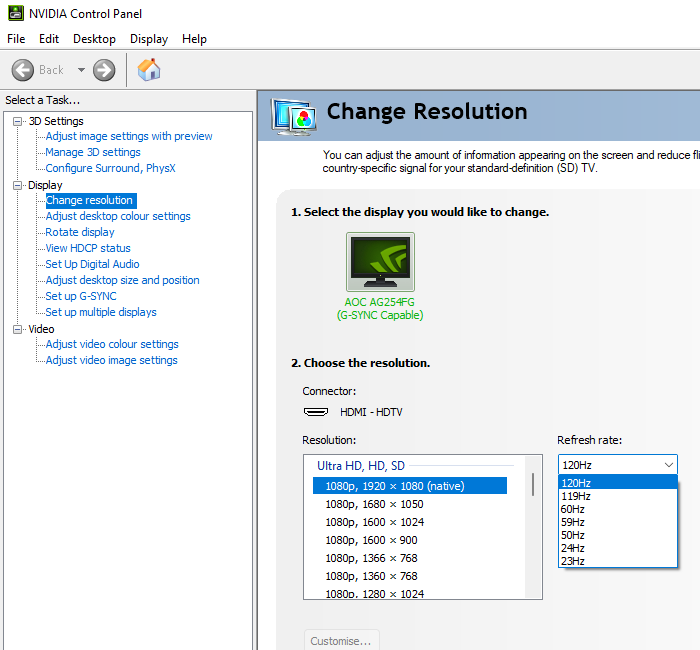The image size is (700, 650).
Task: Open the Help menu
Action: [194, 39]
